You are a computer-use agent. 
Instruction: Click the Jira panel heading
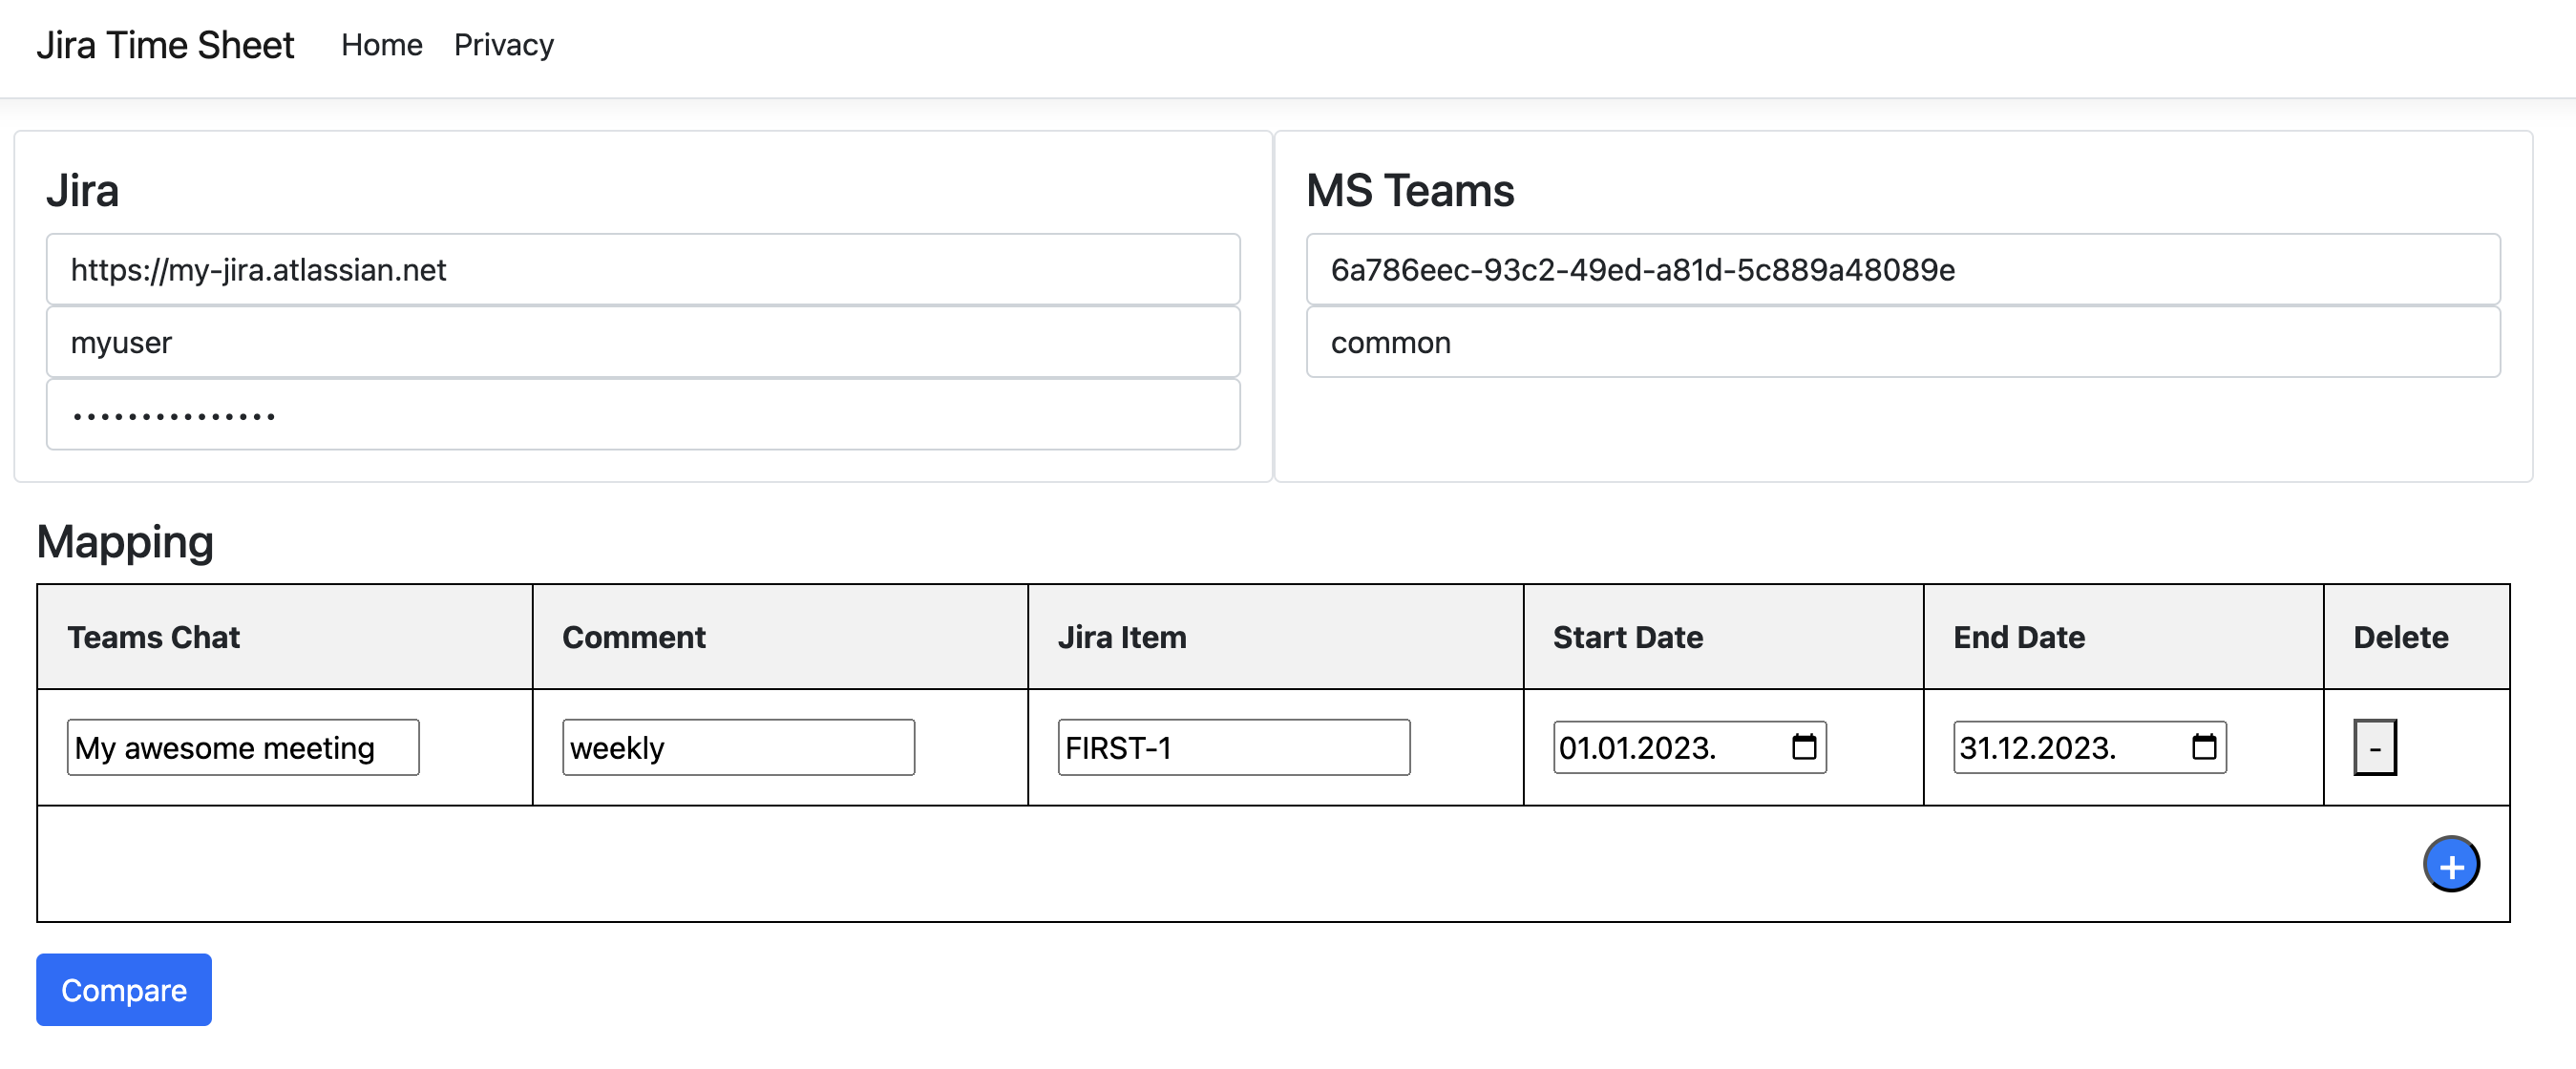[82, 190]
